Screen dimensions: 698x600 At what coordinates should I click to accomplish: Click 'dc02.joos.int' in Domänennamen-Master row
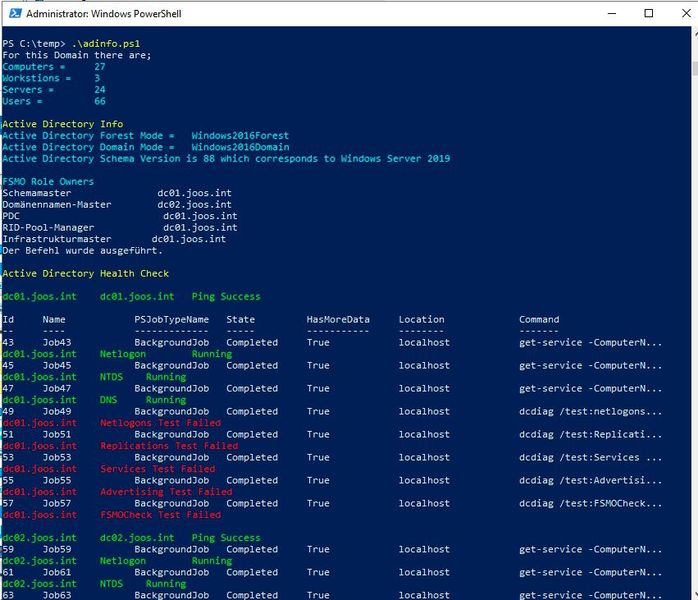click(x=195, y=205)
